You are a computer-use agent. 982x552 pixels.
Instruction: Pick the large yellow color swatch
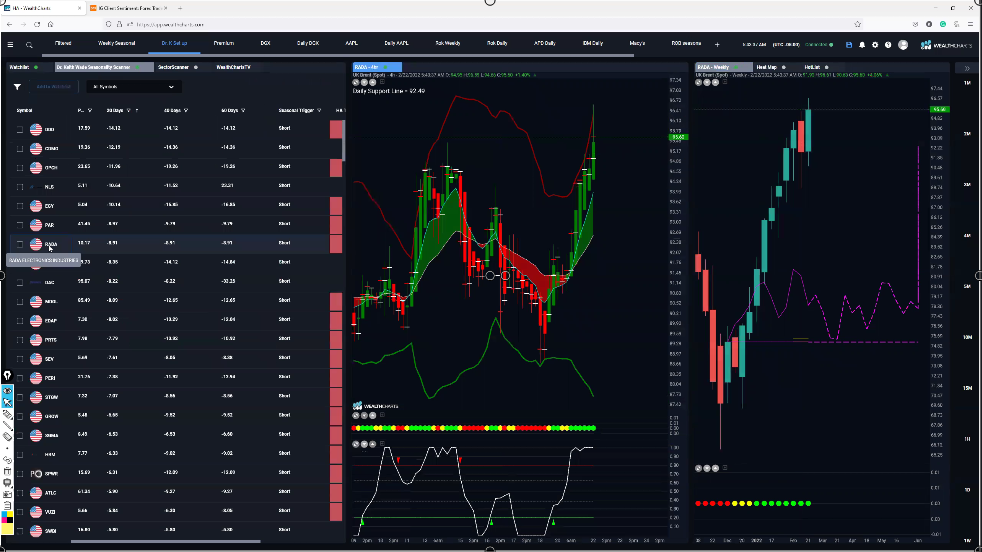tap(7, 529)
